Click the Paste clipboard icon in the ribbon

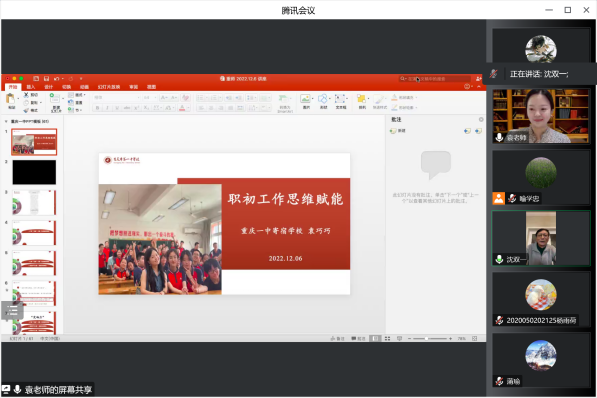pyautogui.click(x=11, y=99)
